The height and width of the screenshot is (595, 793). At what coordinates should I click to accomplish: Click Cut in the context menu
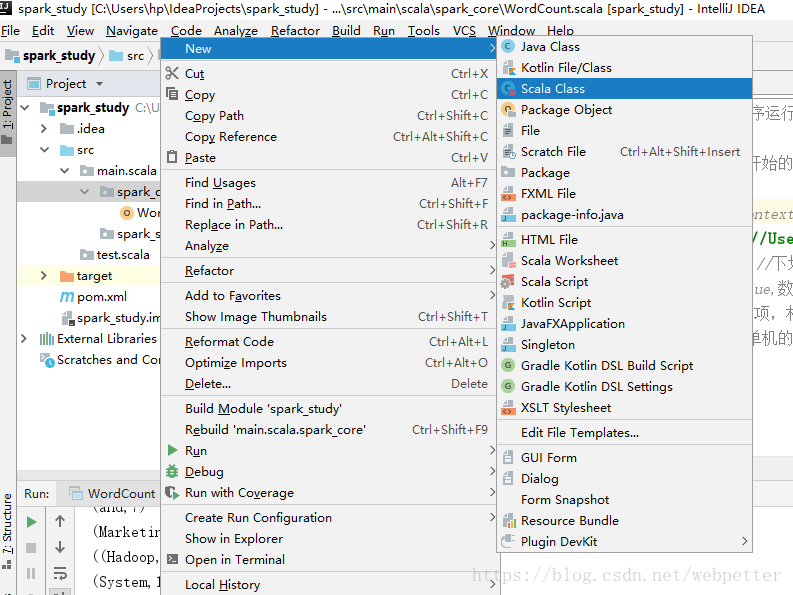point(194,74)
